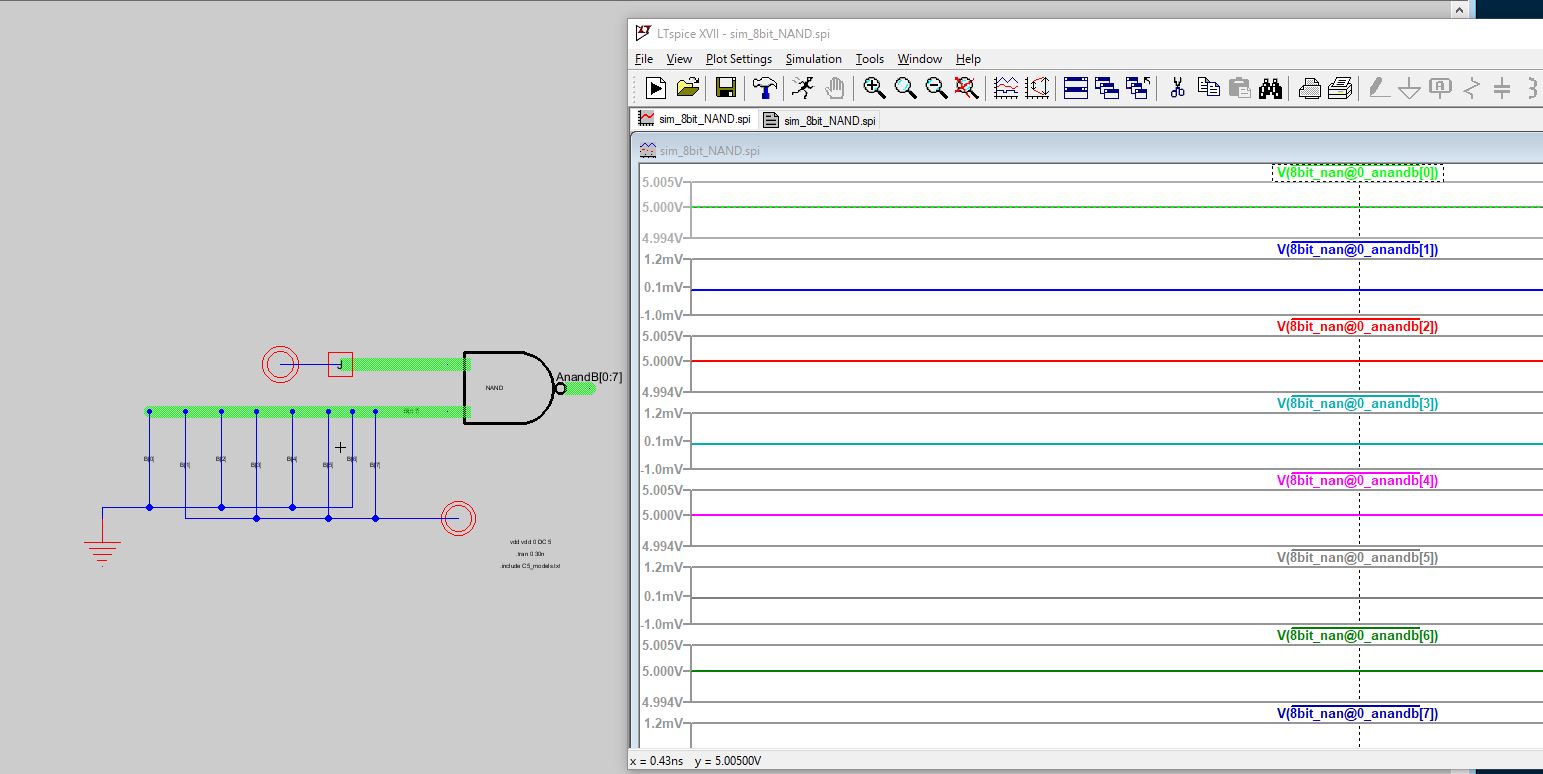Select the NAND gate in the schematic

(x=507, y=388)
